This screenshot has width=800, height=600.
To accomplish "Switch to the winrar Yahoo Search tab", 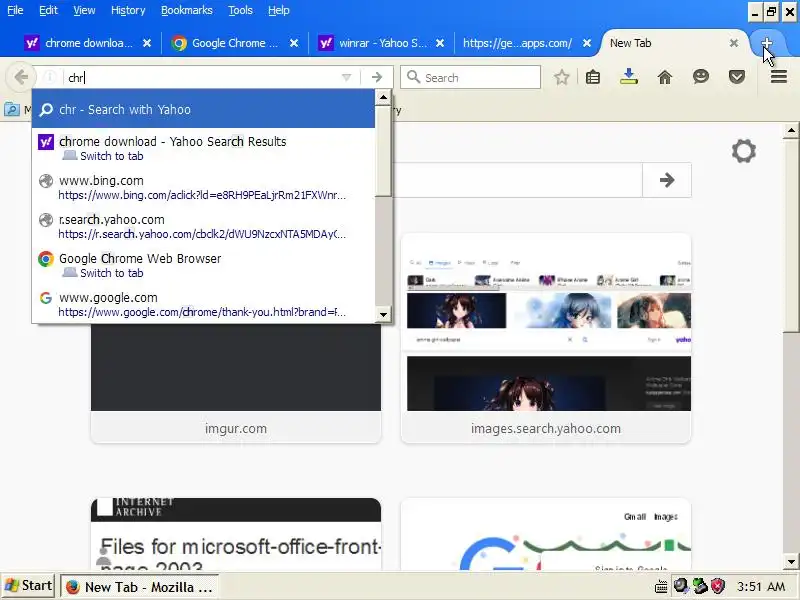I will (382, 43).
